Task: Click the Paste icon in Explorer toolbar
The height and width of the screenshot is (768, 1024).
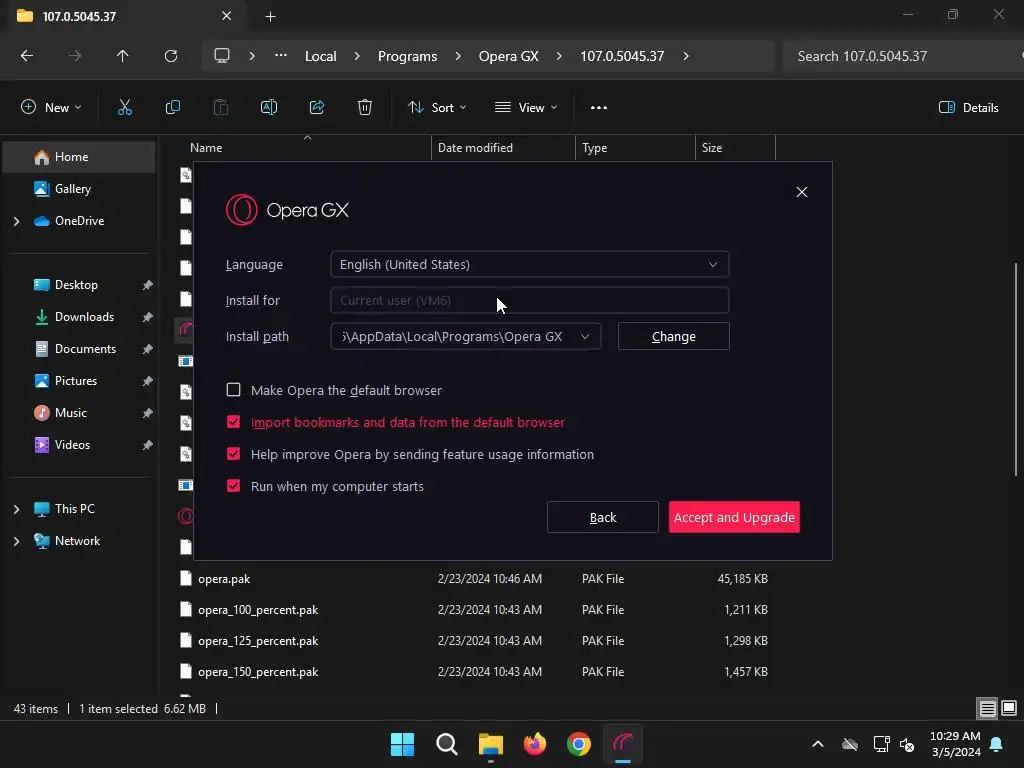Action: tap(221, 108)
